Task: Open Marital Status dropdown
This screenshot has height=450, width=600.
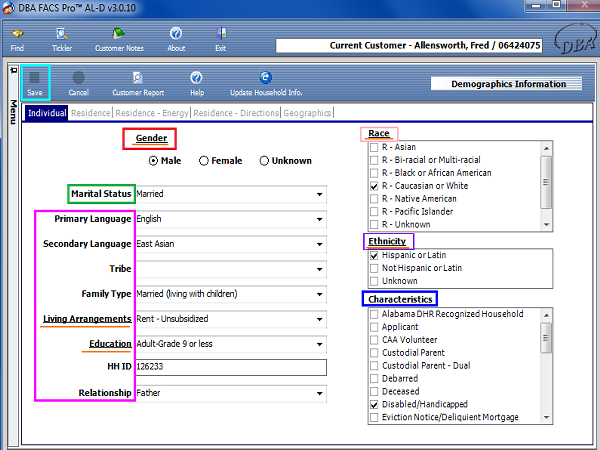Action: [x=320, y=194]
